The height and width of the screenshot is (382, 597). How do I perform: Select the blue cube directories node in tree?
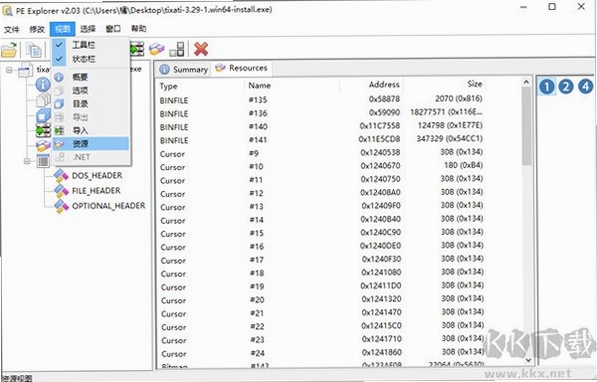43,115
